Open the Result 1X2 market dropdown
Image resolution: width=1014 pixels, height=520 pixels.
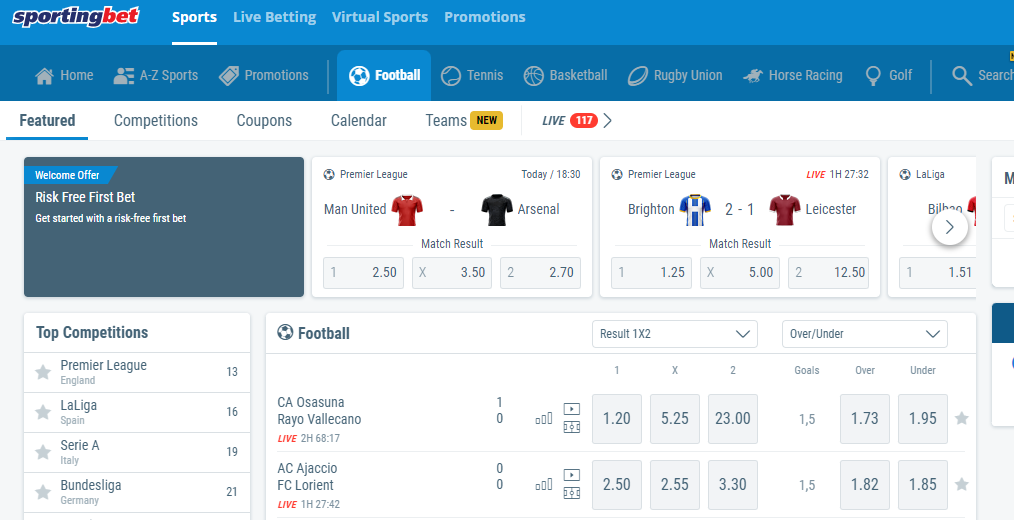coord(673,334)
